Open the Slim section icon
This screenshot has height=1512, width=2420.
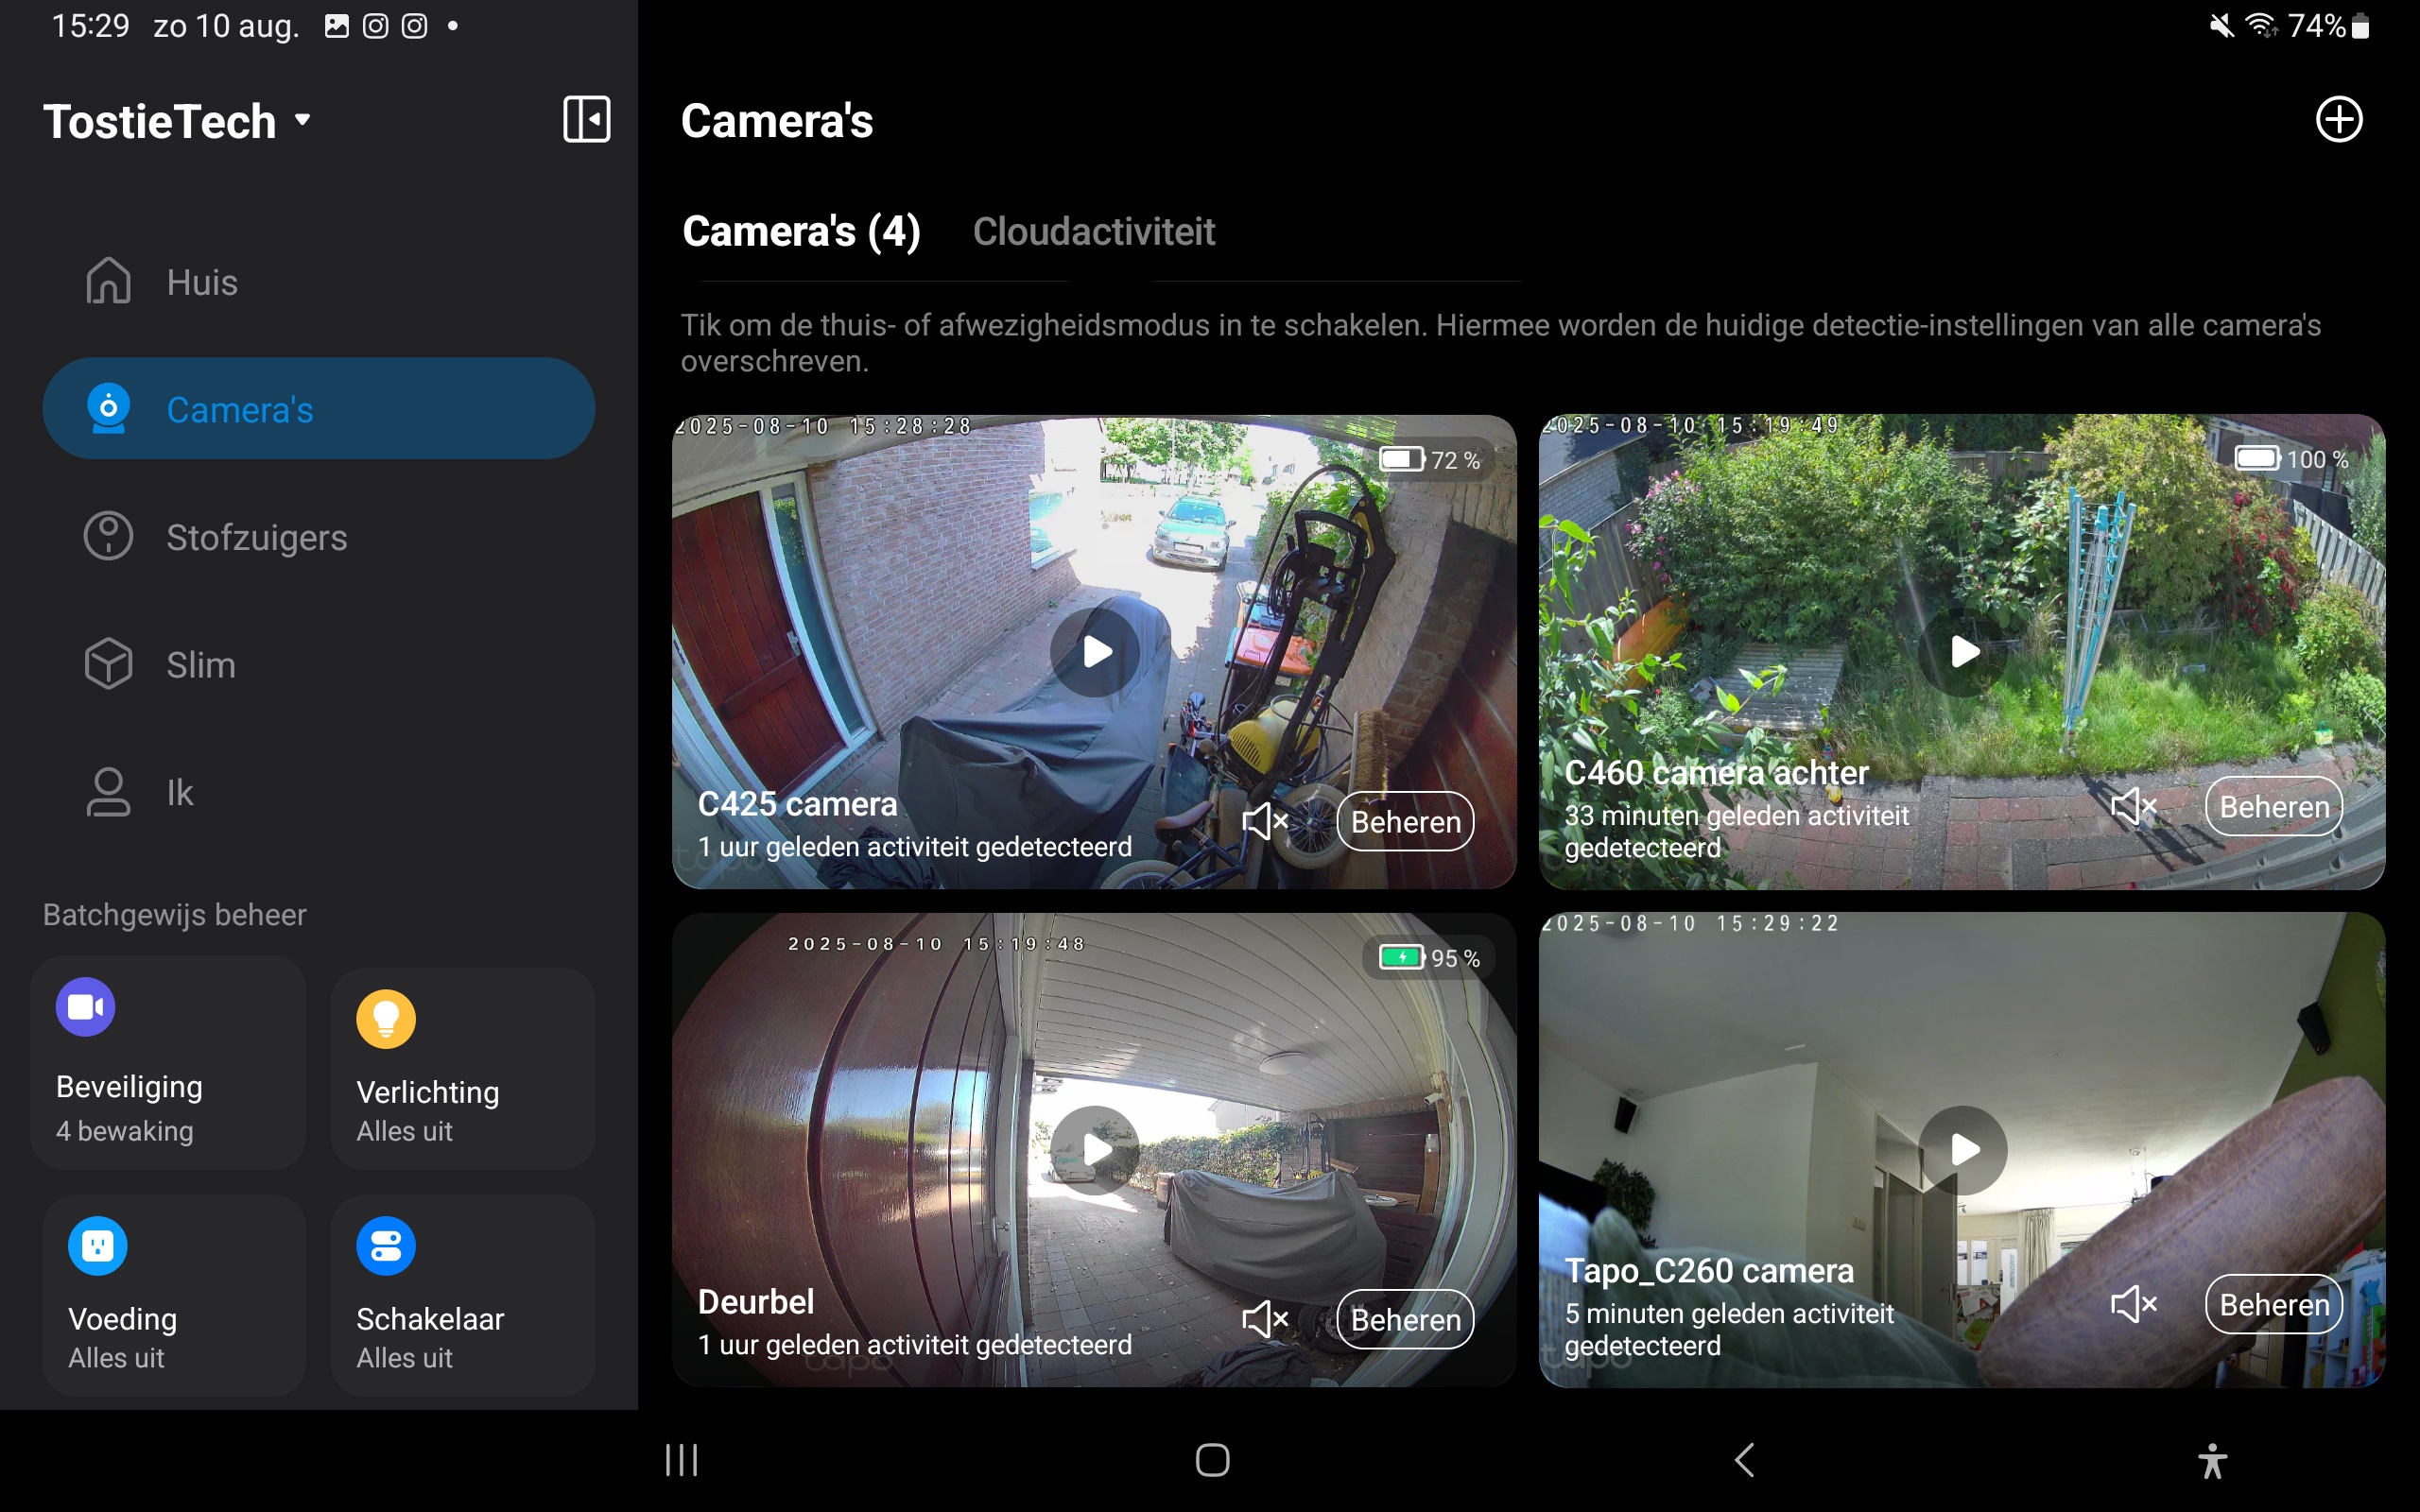coord(108,664)
